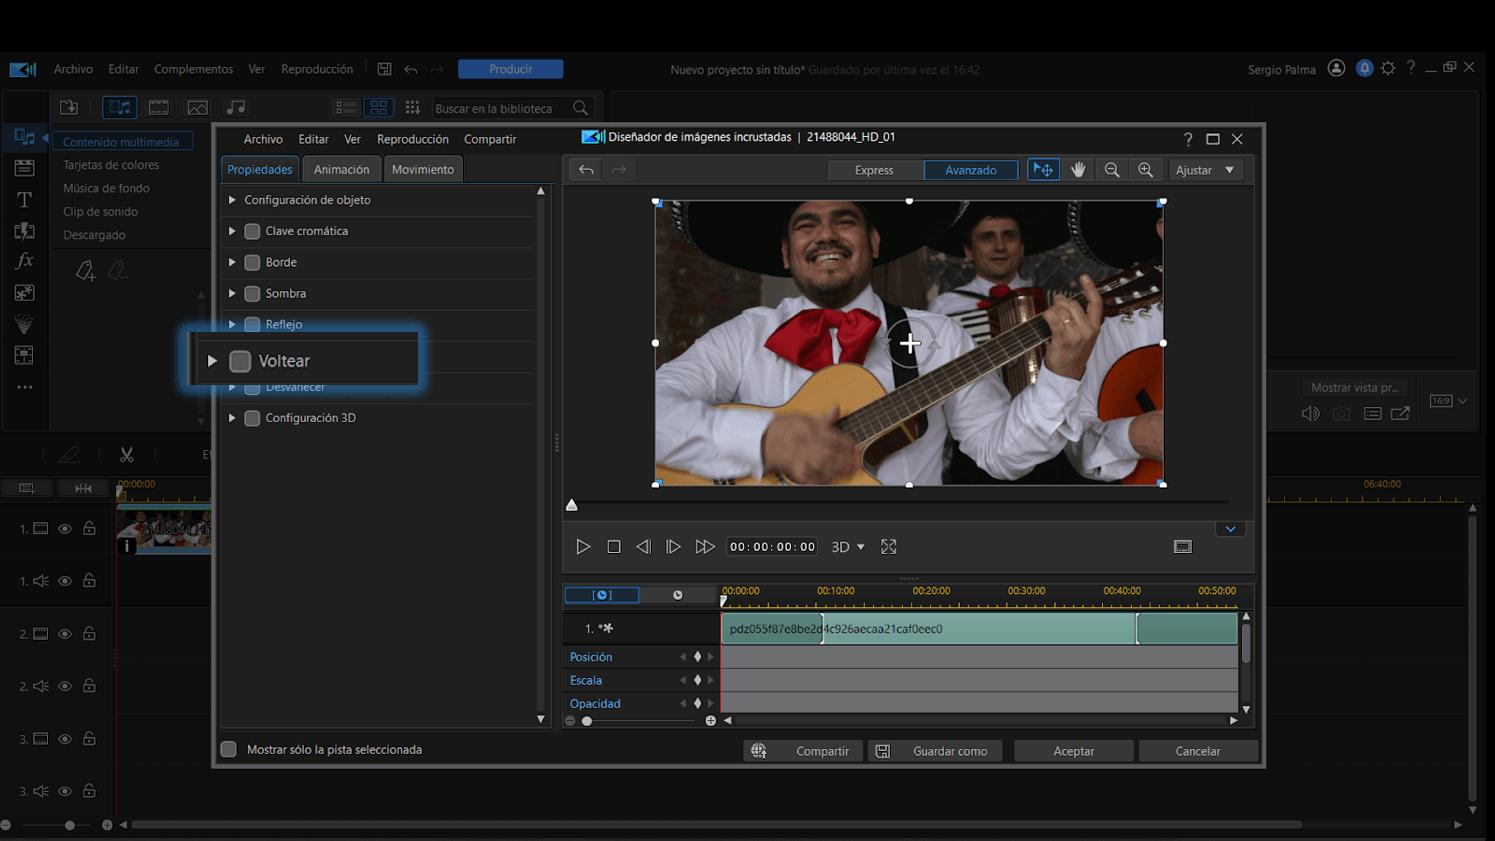1495x841 pixels.
Task: Open the Ajustar zoom dropdown
Action: click(x=1205, y=170)
